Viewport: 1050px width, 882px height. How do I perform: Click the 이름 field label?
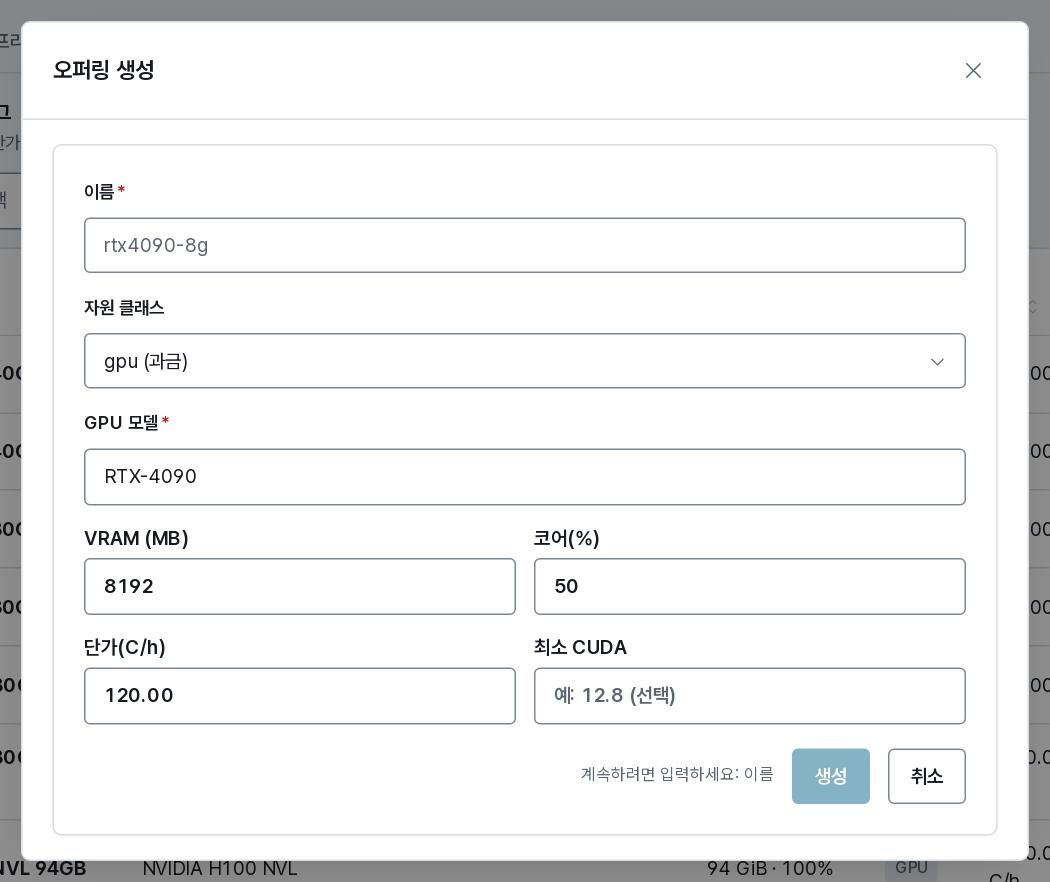(99, 192)
